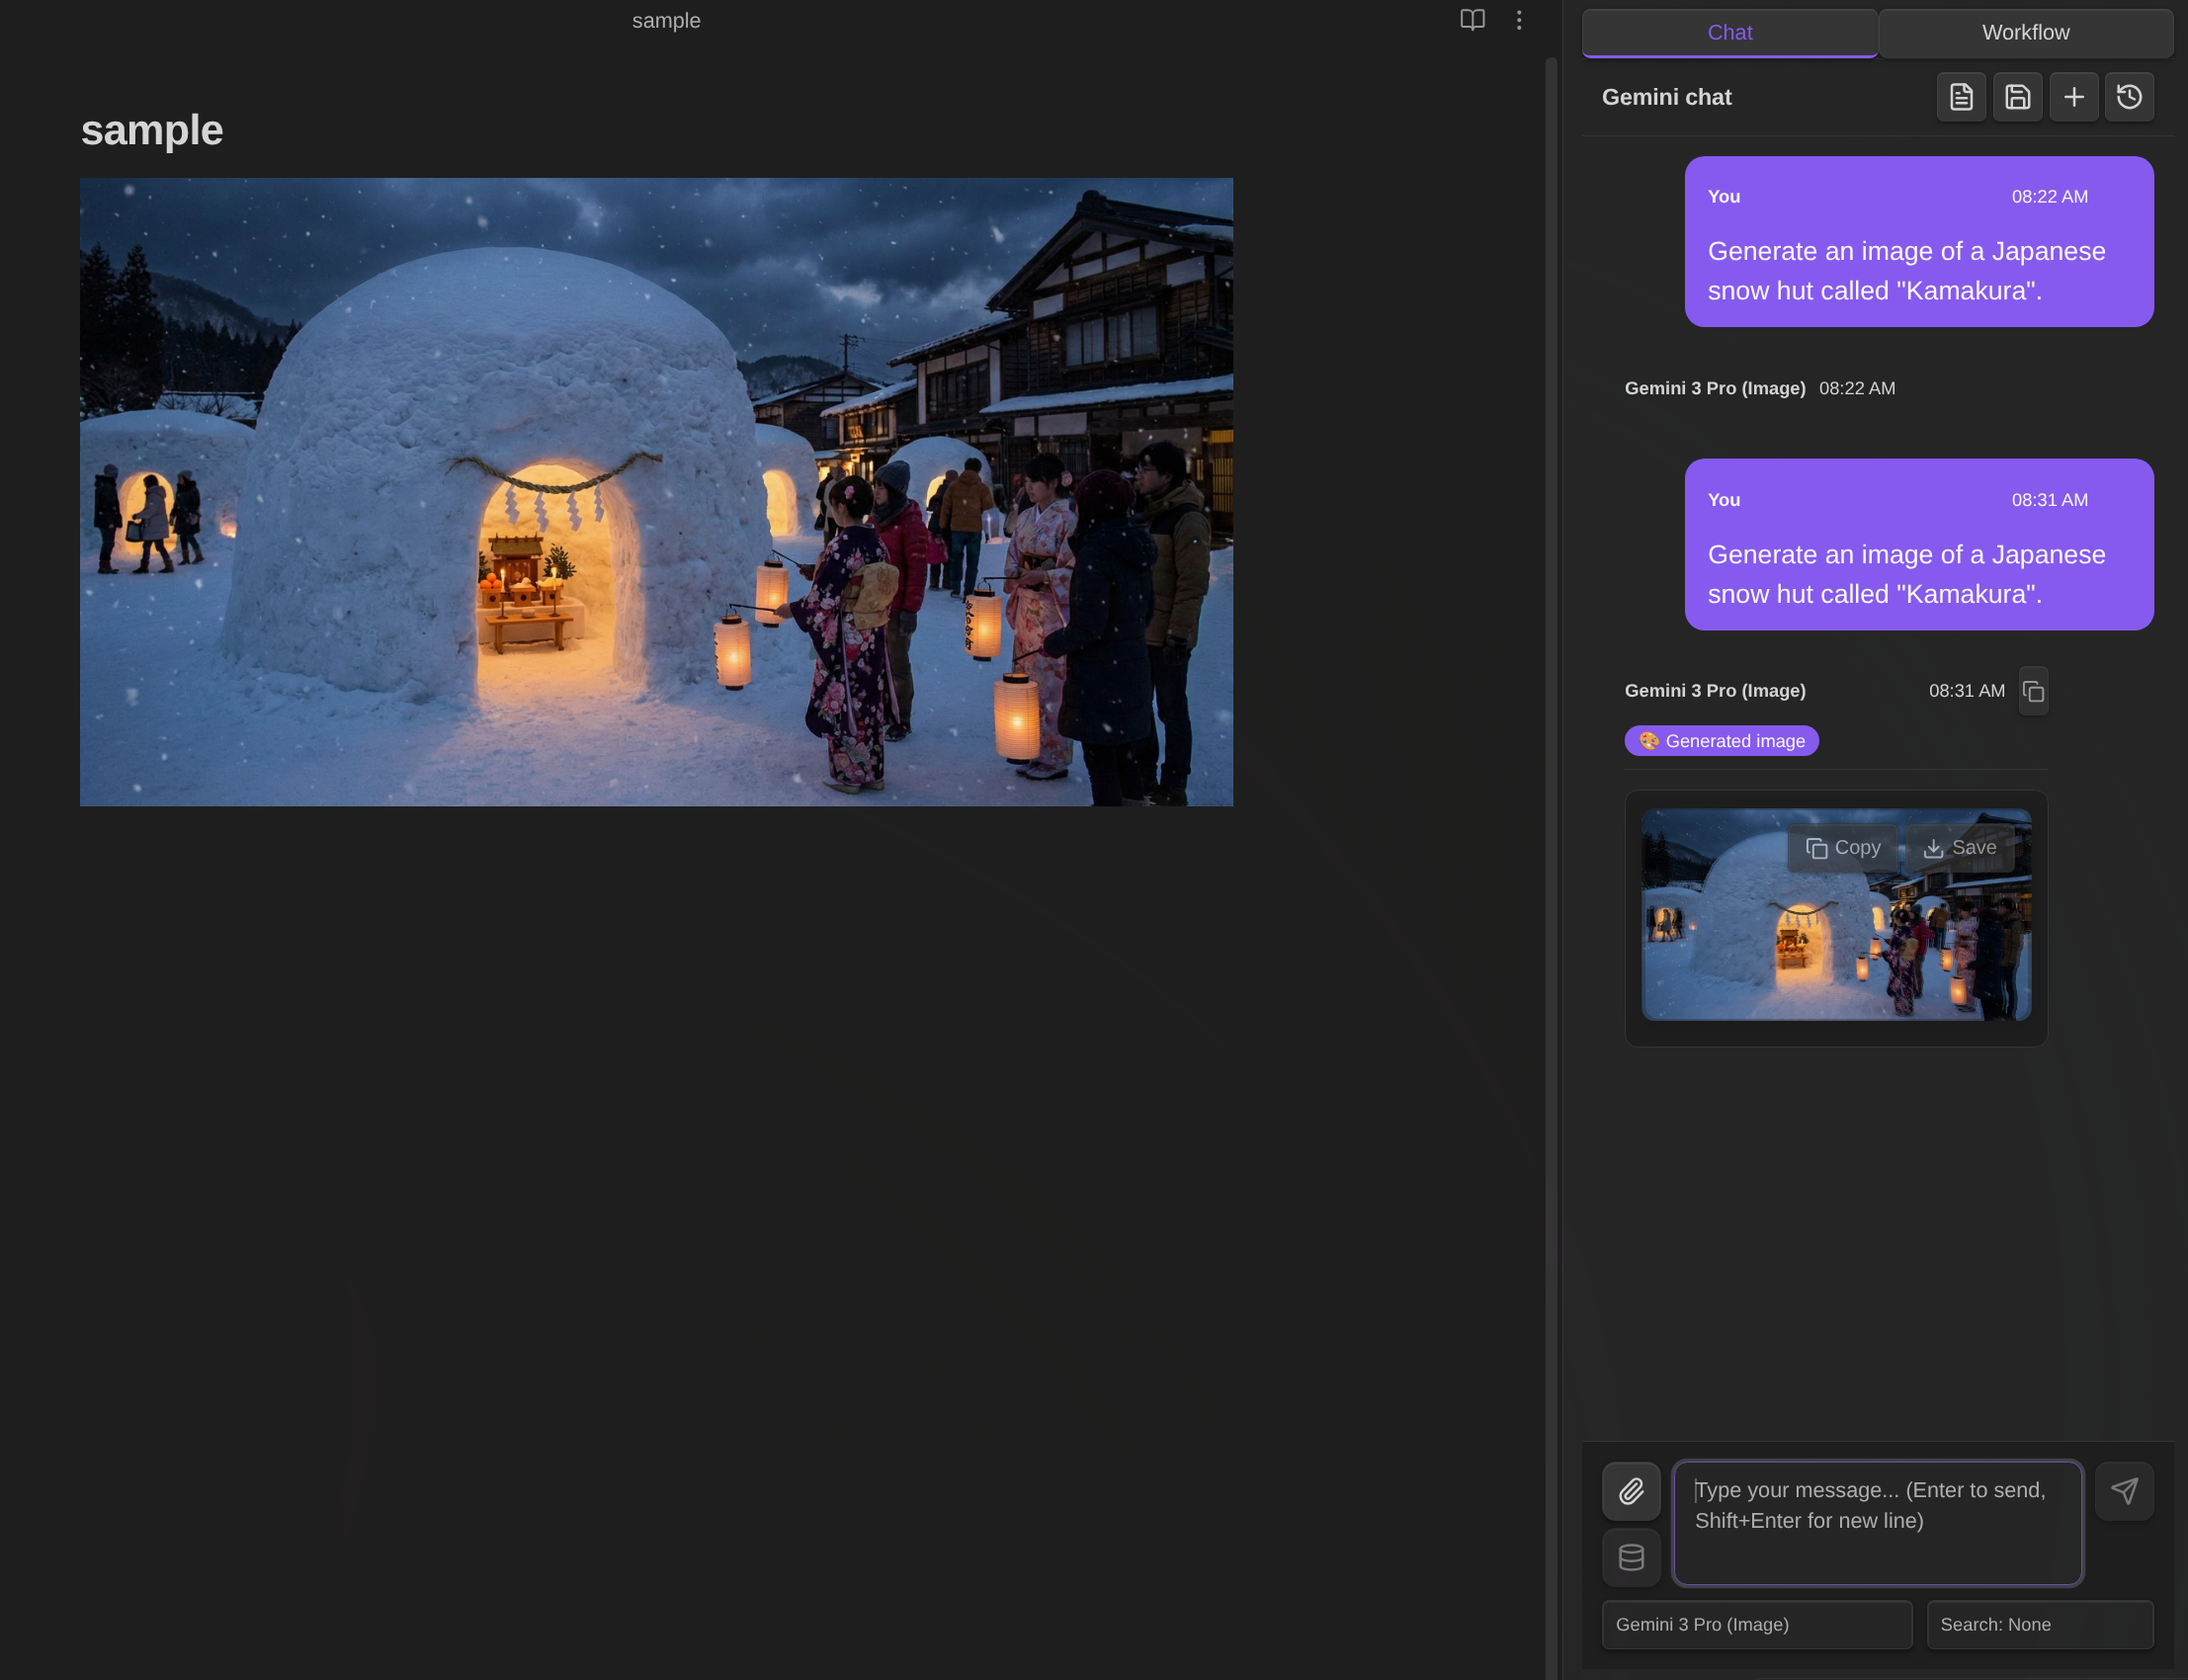
Task: Expand the Search: None dropdown
Action: tap(2039, 1624)
